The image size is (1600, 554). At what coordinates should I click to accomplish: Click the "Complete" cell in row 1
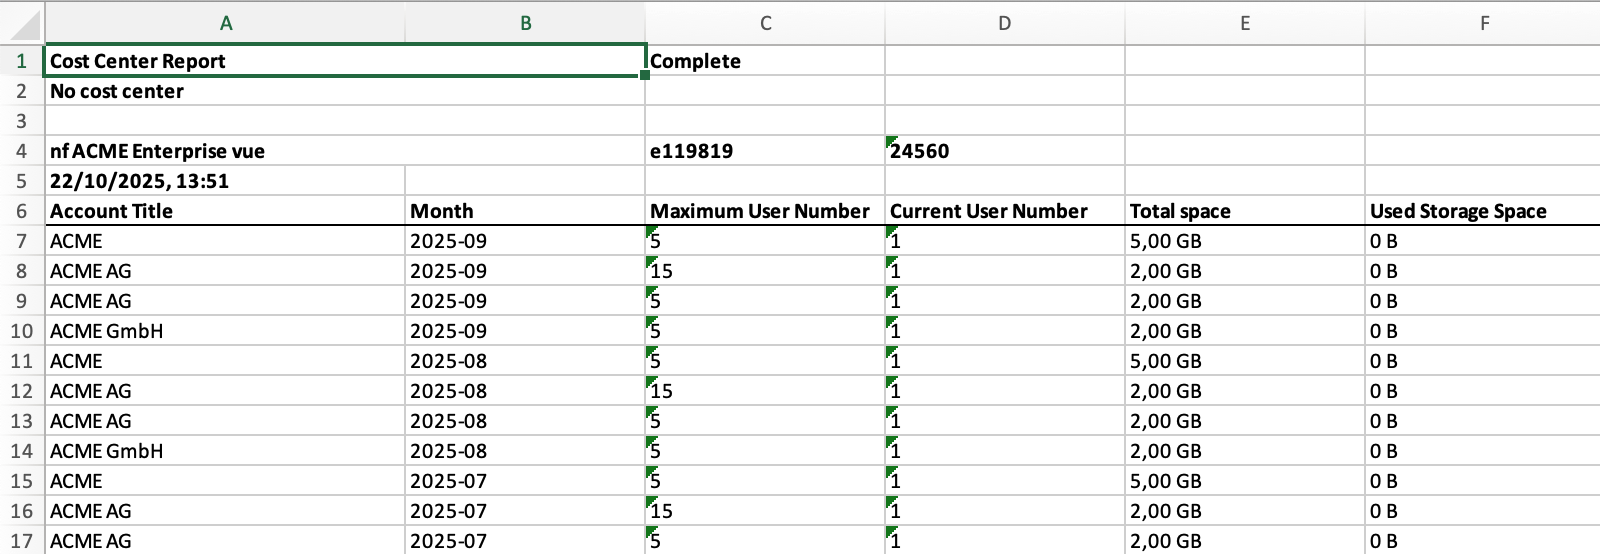[765, 61]
